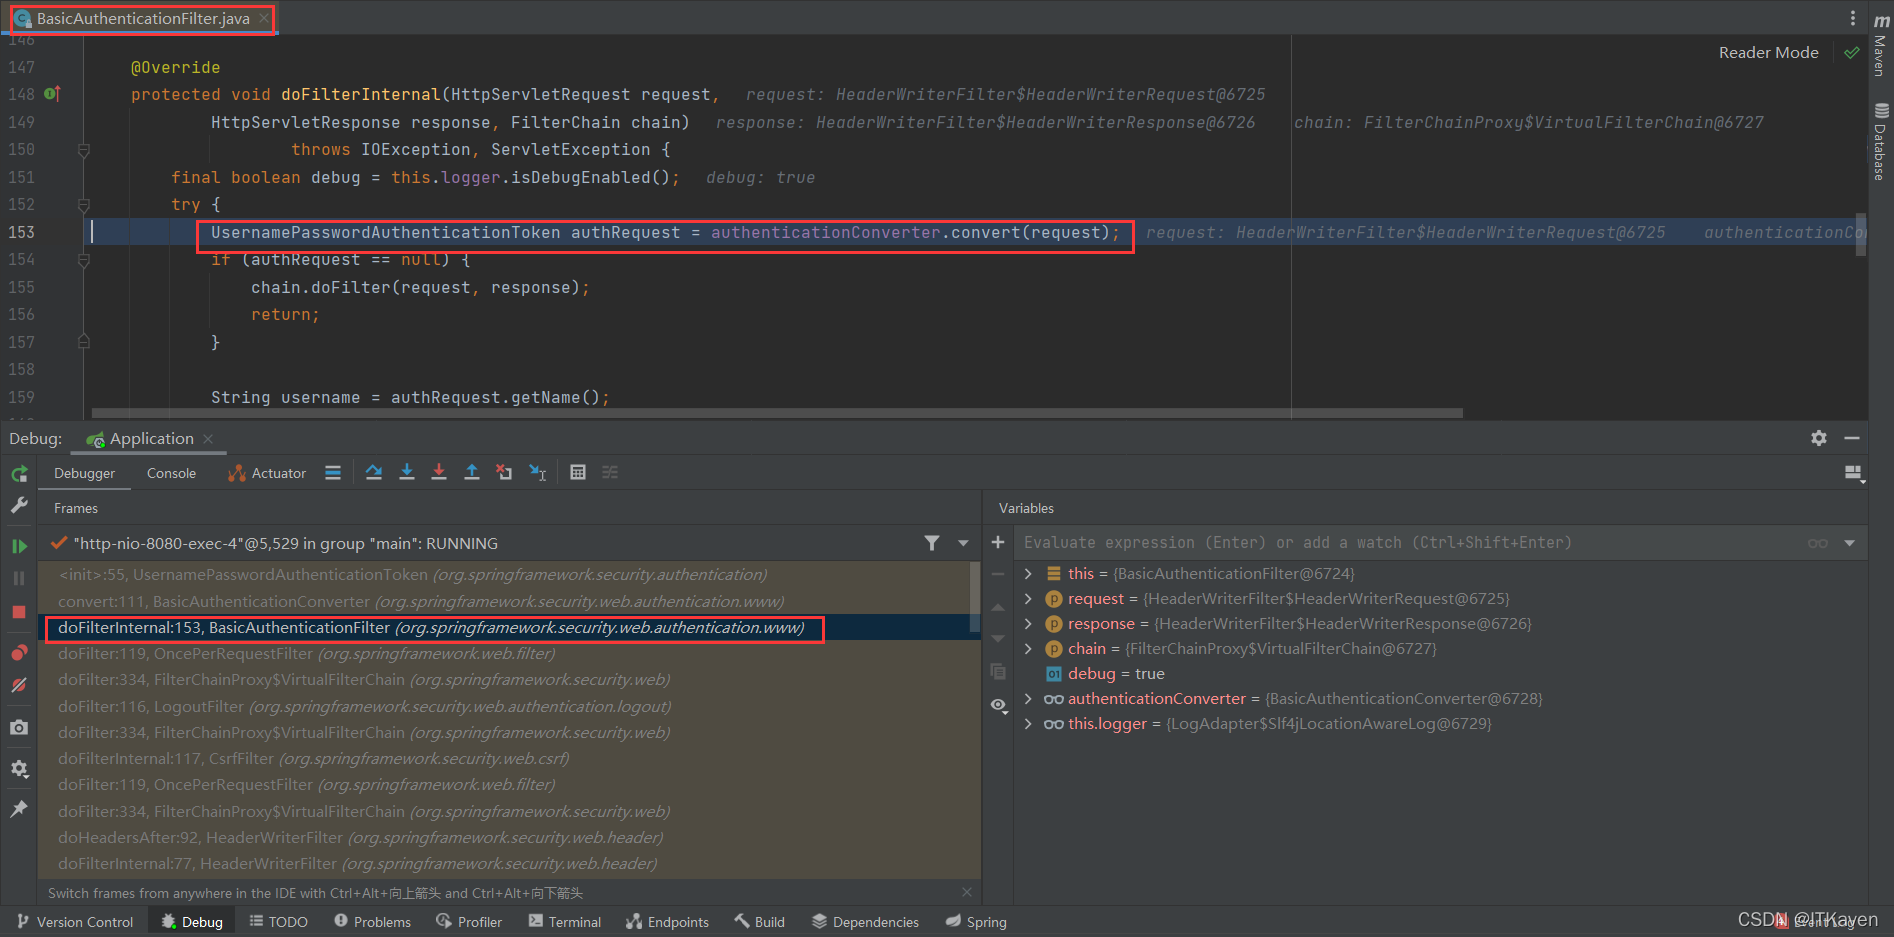Click the Step Over icon
Image resolution: width=1894 pixels, height=937 pixels.
pyautogui.click(x=374, y=472)
